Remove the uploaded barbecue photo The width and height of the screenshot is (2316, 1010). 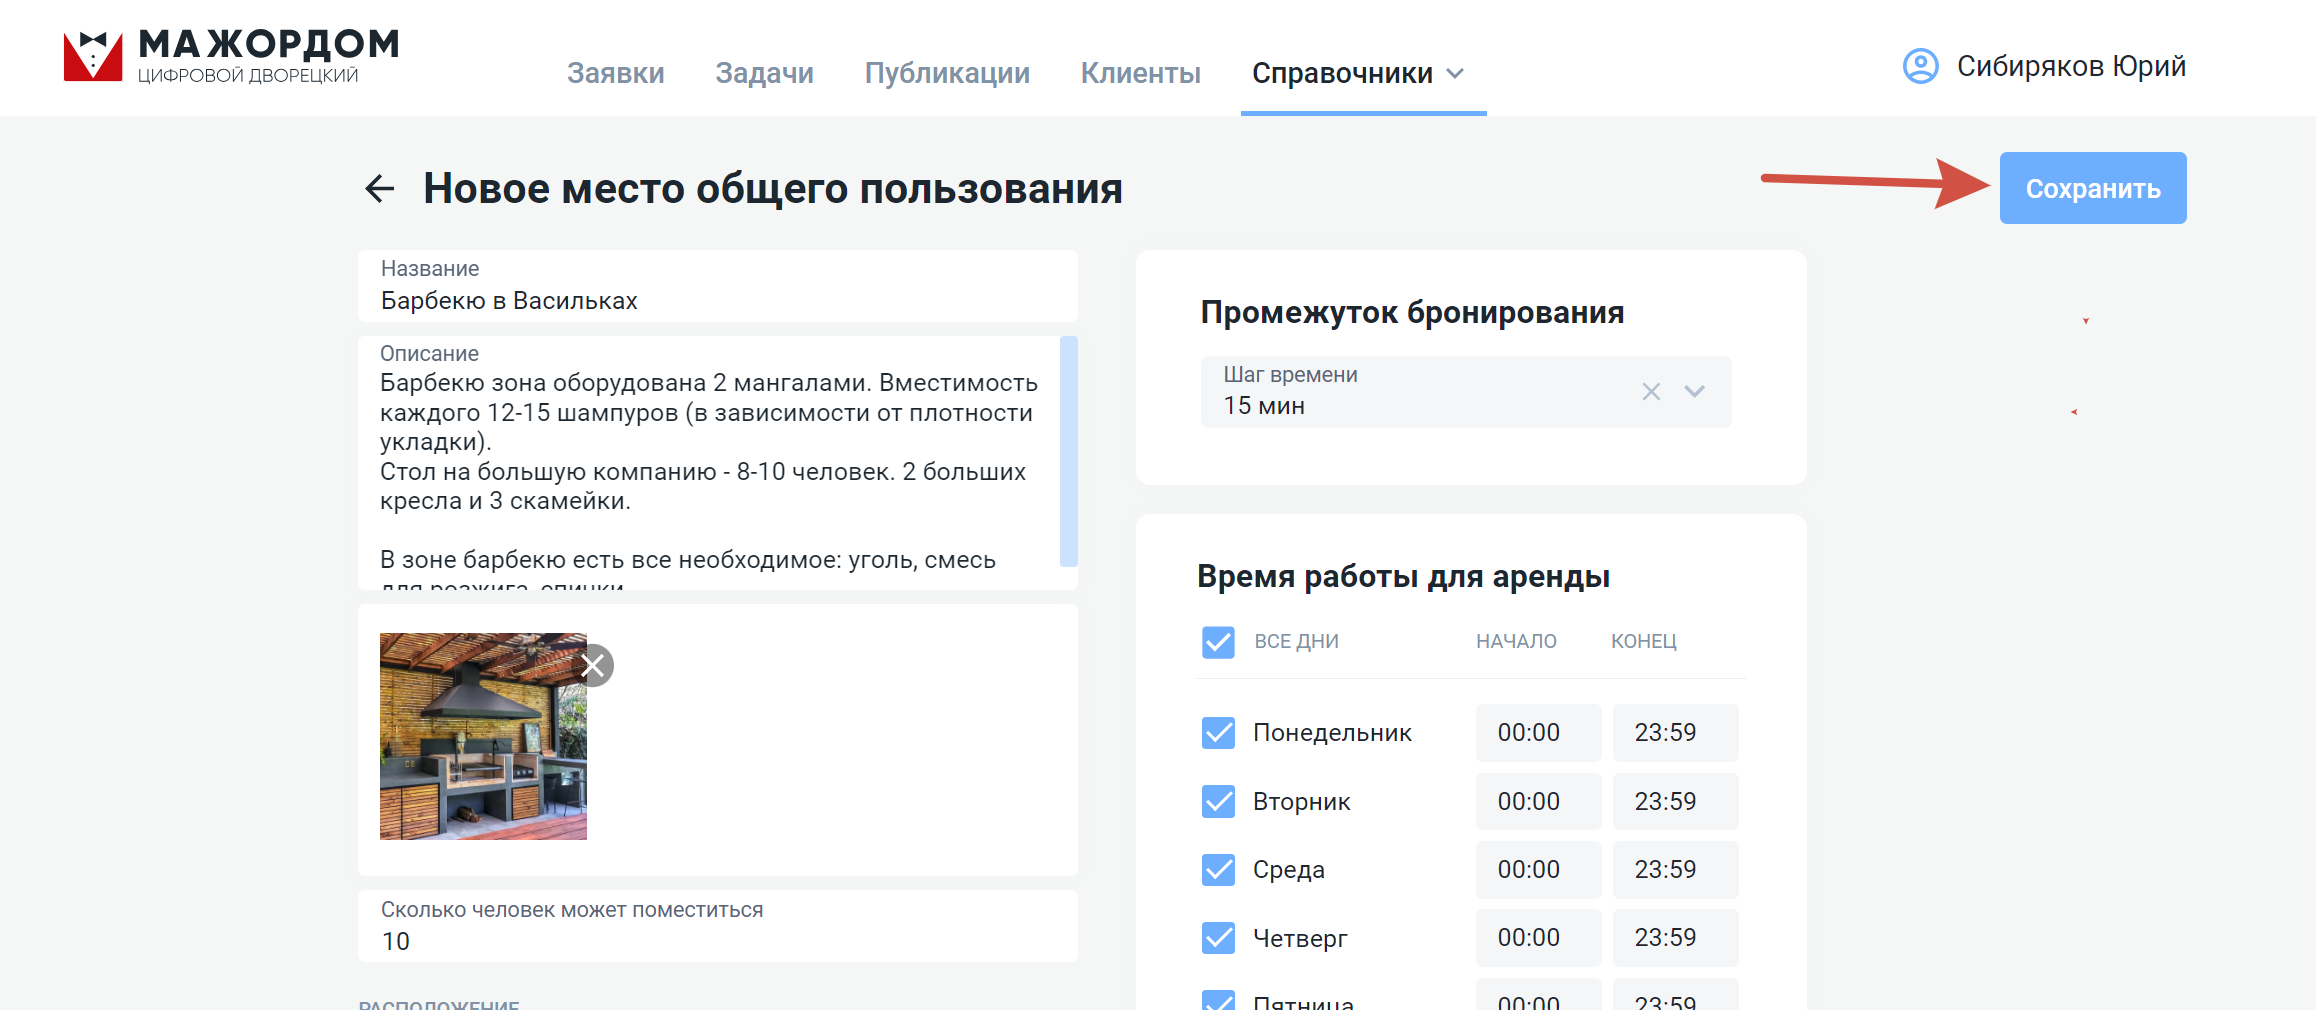coord(594,665)
